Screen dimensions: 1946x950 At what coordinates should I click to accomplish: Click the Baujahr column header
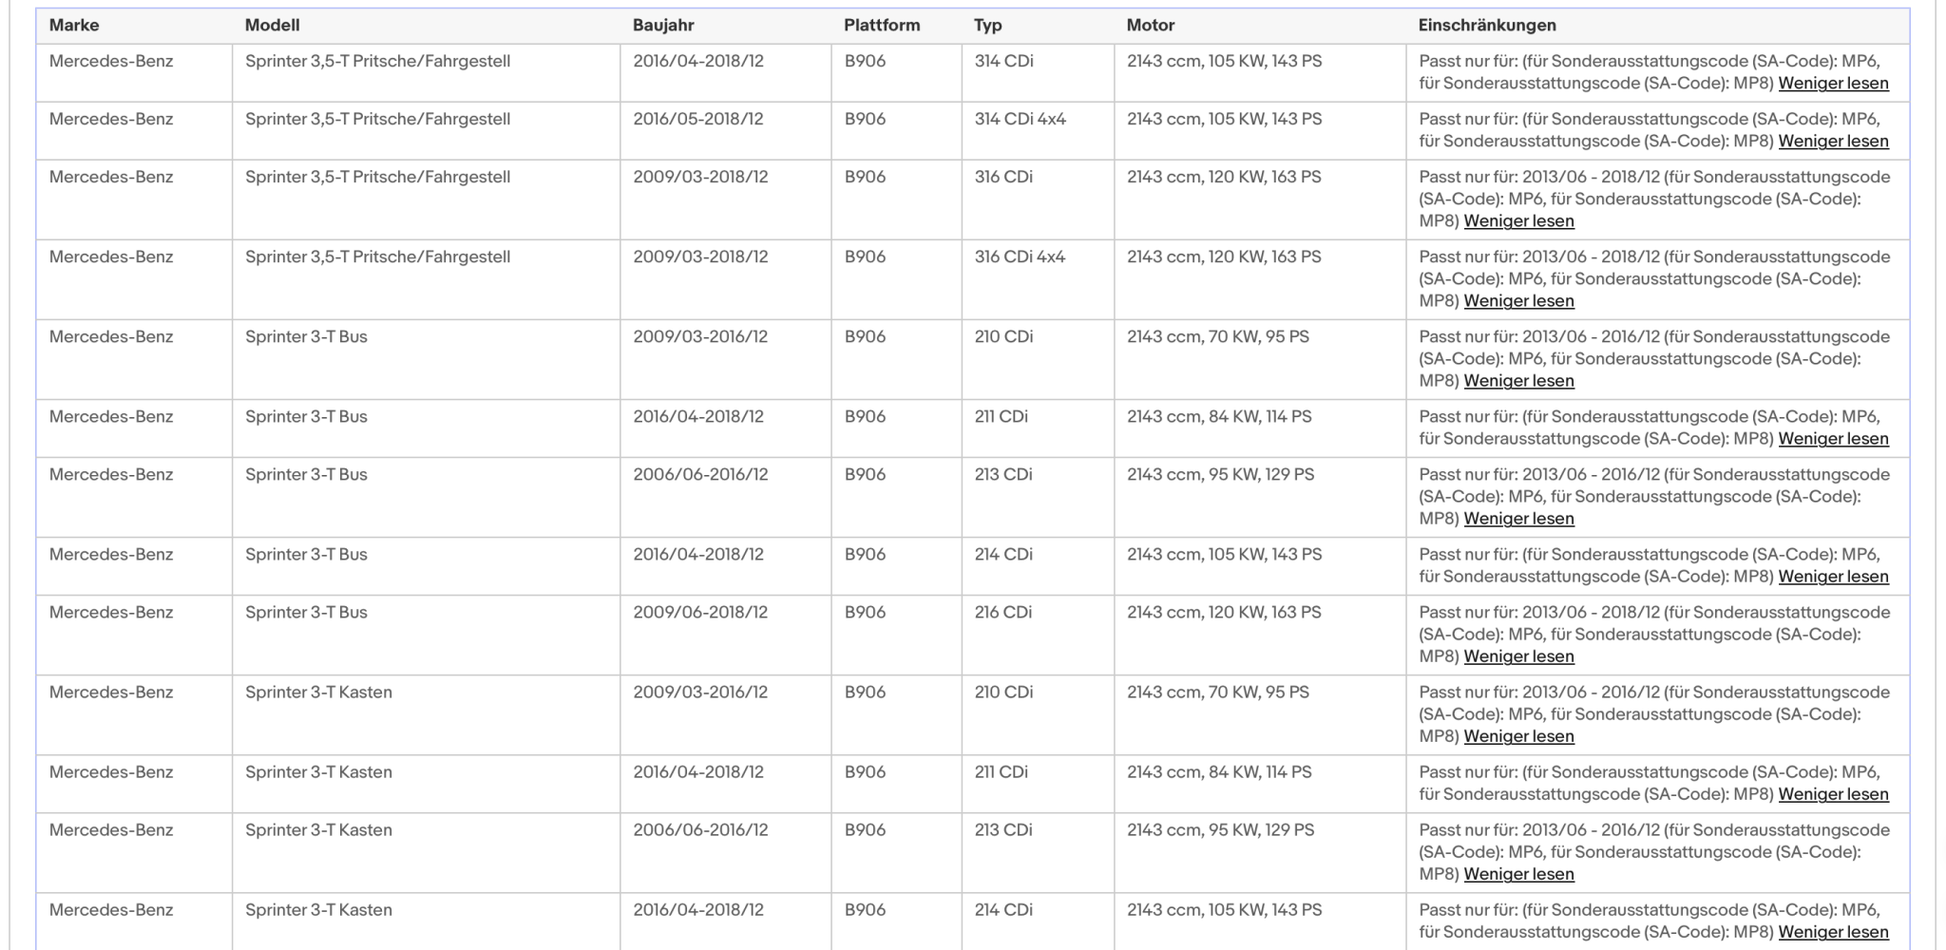[663, 26]
